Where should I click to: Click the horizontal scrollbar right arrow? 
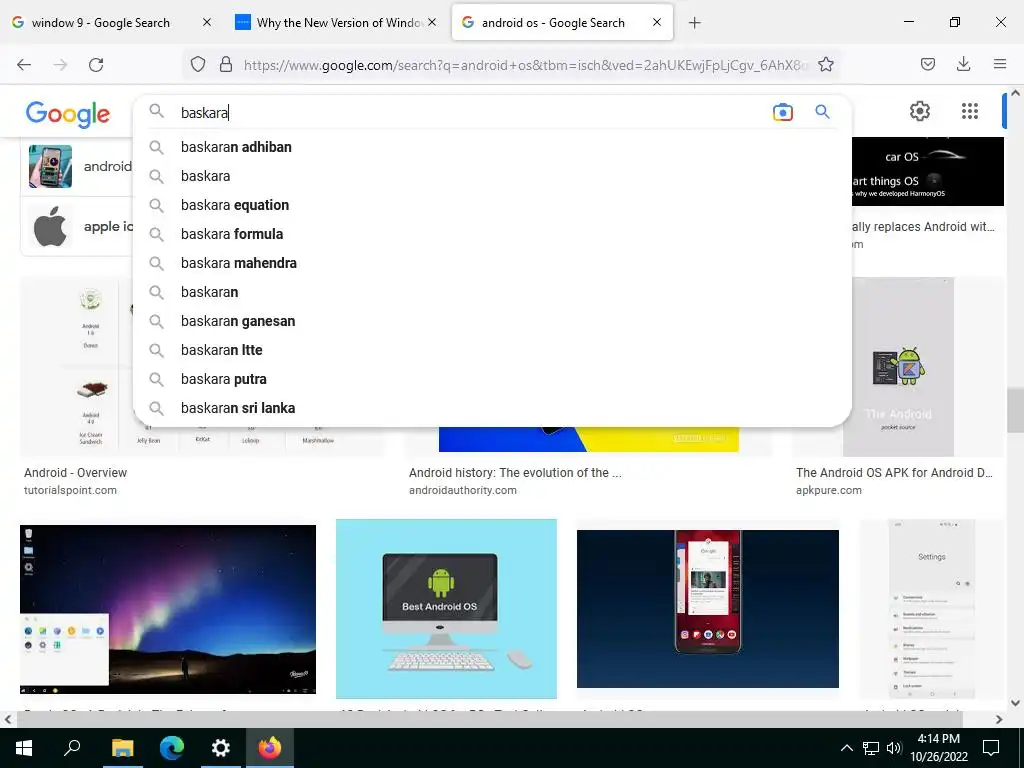[x=999, y=720]
